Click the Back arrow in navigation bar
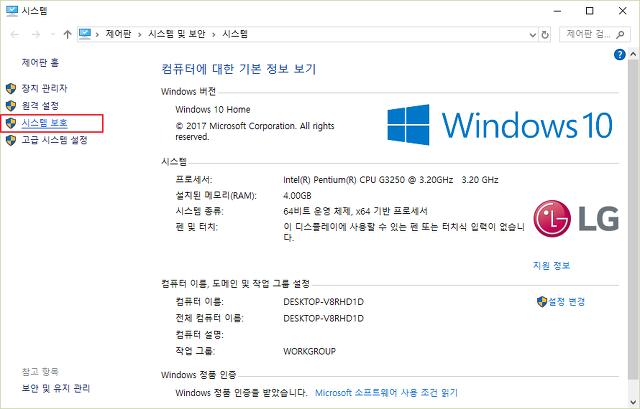Viewport: 640px width, 409px height. 15,35
